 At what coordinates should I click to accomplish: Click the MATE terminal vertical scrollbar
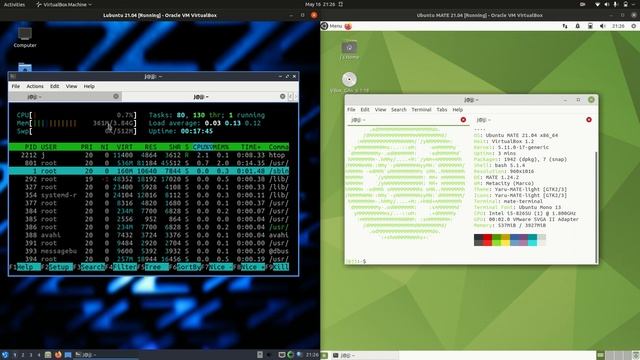tap(596, 207)
